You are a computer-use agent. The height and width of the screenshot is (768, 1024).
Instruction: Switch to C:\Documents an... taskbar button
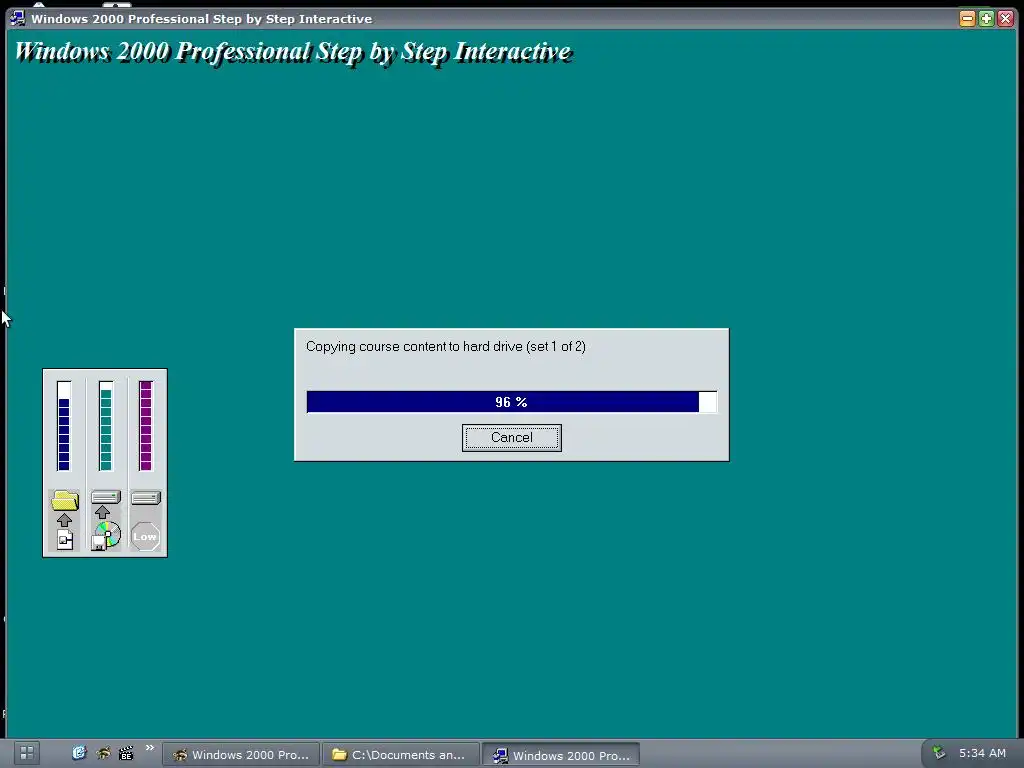coord(400,755)
